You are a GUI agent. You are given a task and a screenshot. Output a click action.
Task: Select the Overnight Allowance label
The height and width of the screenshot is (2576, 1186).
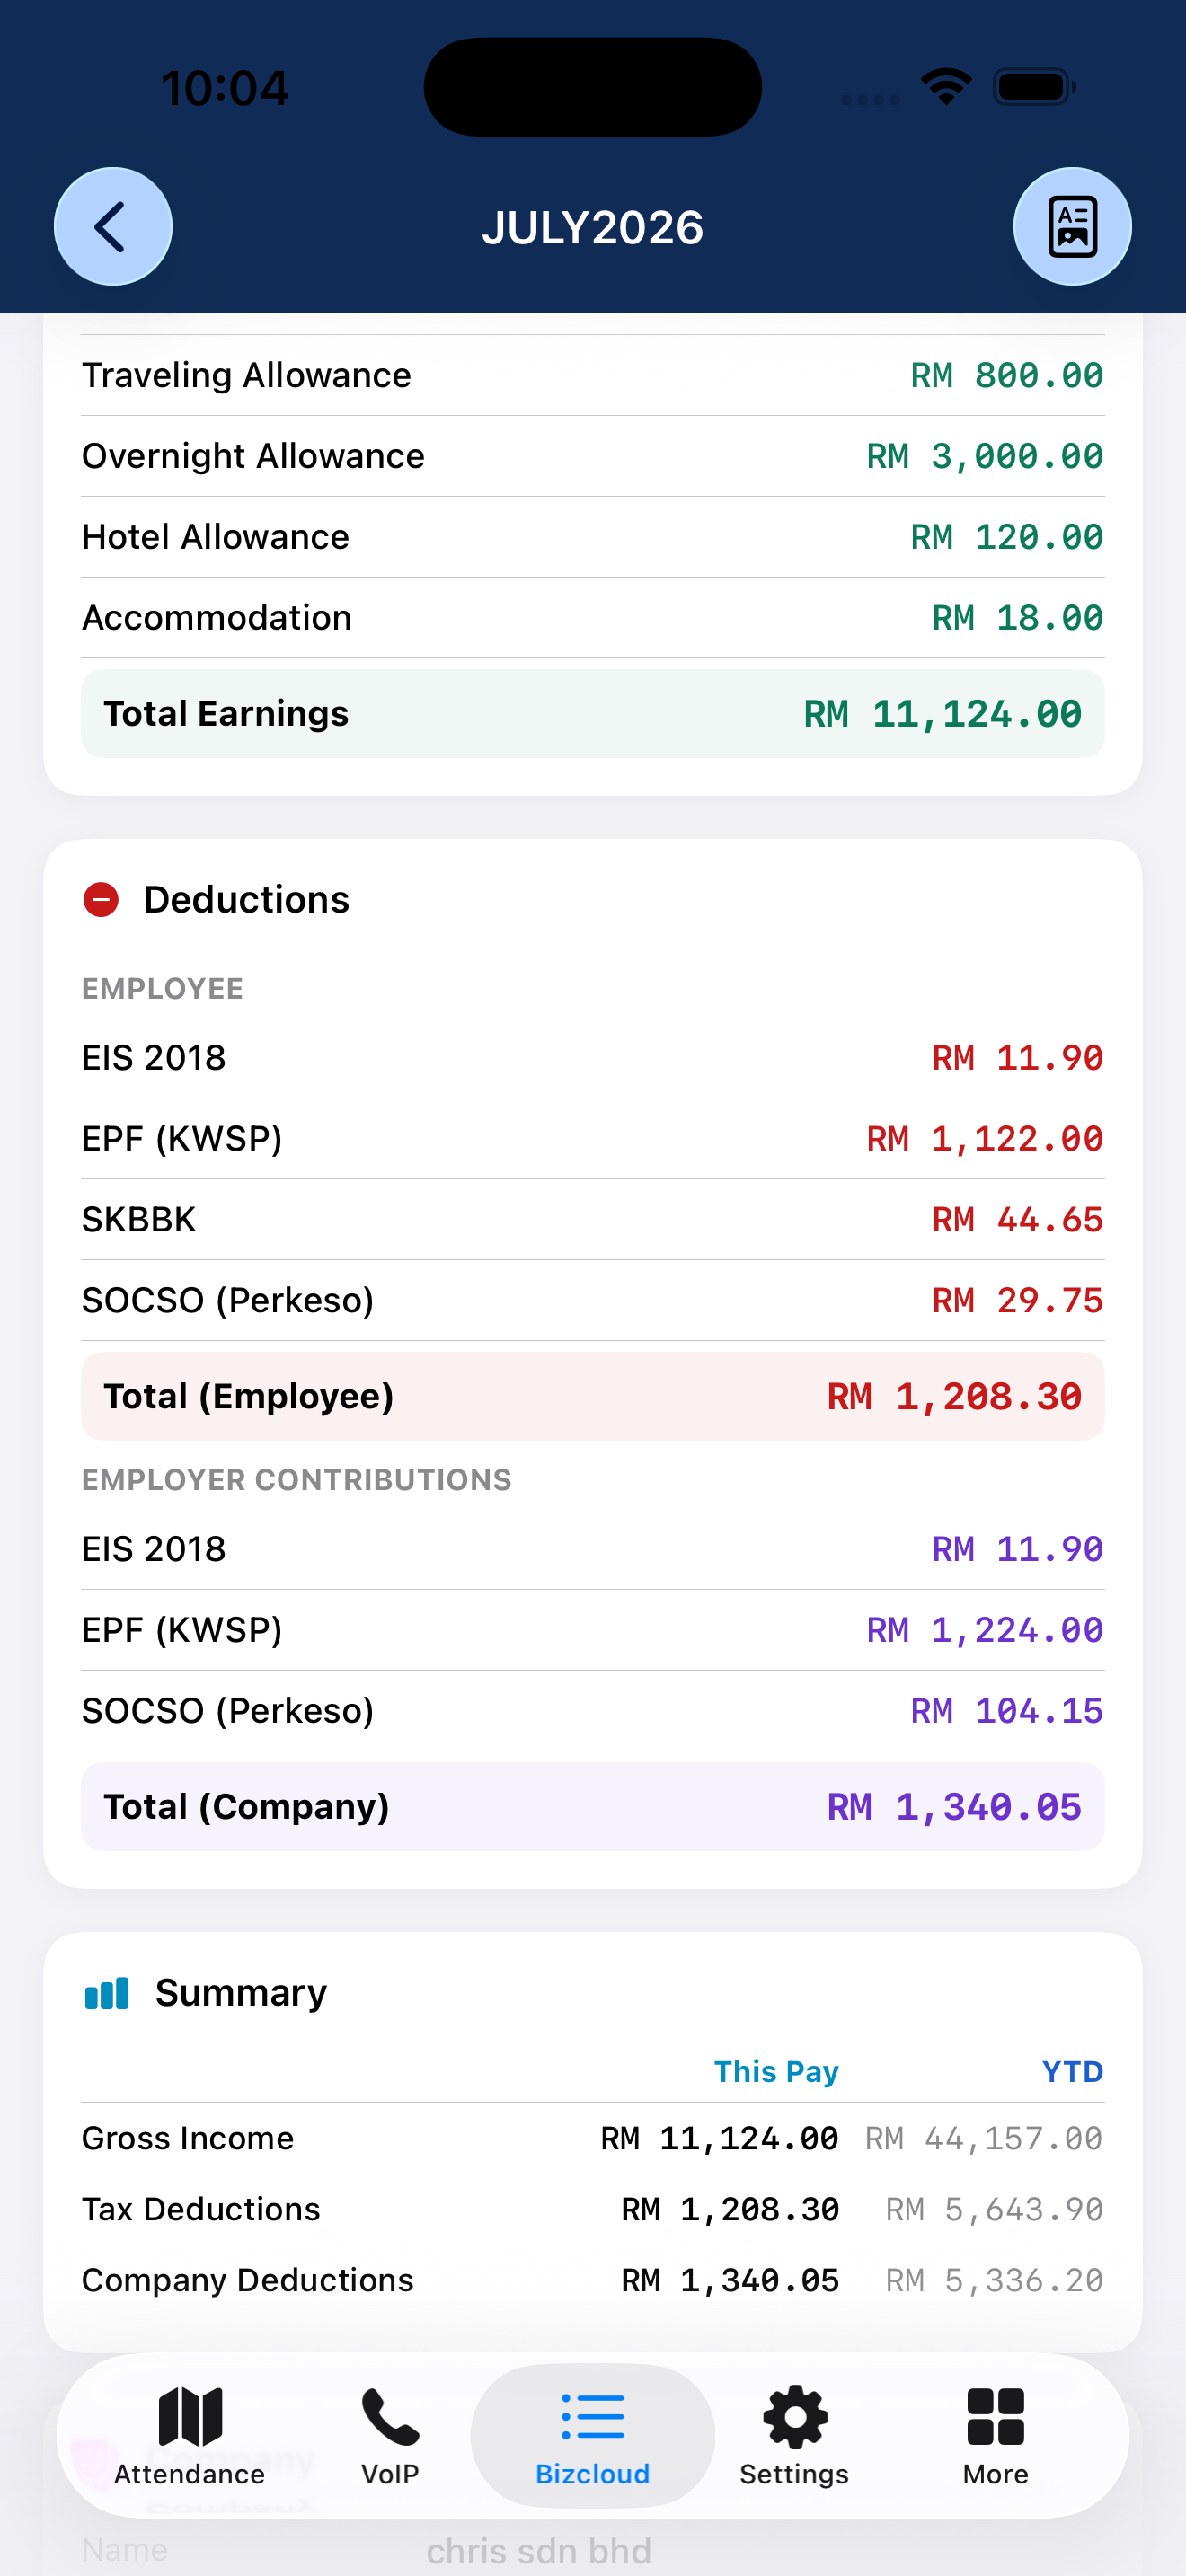[x=254, y=456]
